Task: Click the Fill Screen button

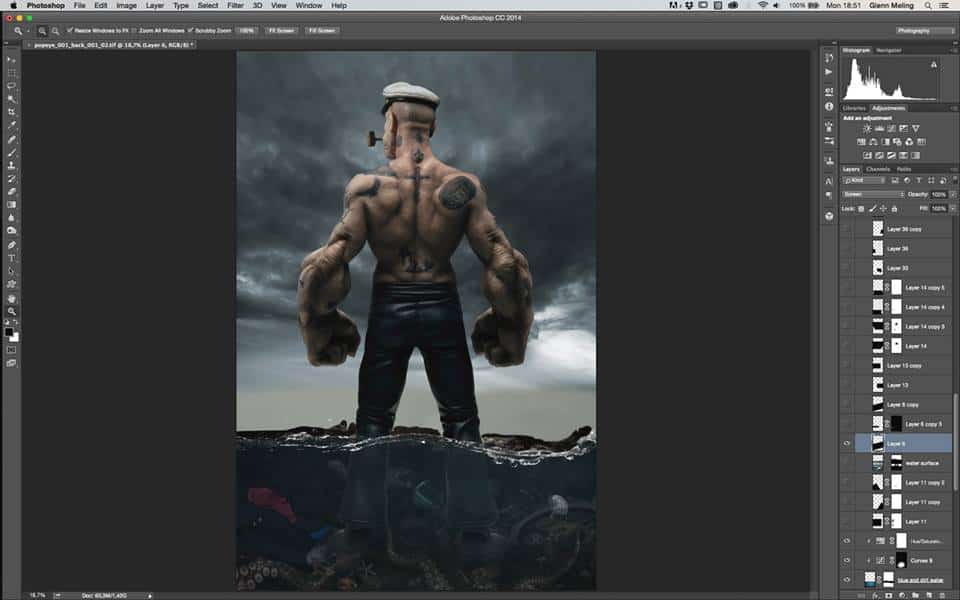Action: point(320,31)
